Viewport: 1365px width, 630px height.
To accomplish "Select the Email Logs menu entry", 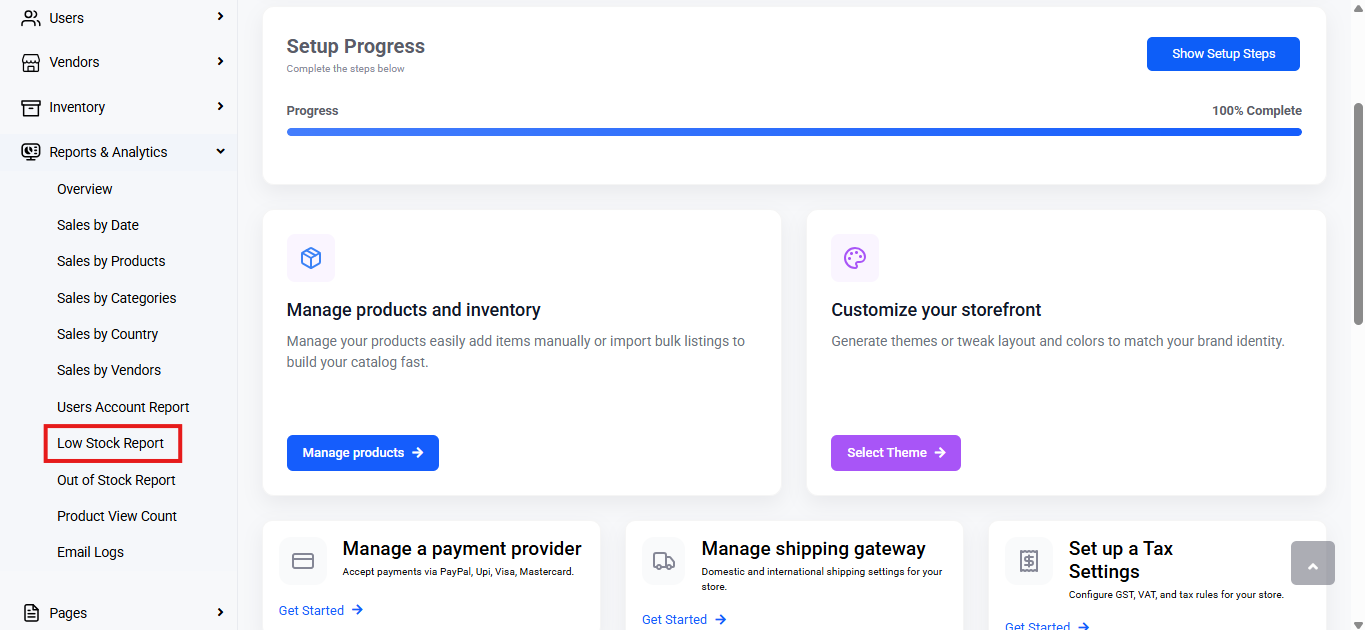I will 90,552.
